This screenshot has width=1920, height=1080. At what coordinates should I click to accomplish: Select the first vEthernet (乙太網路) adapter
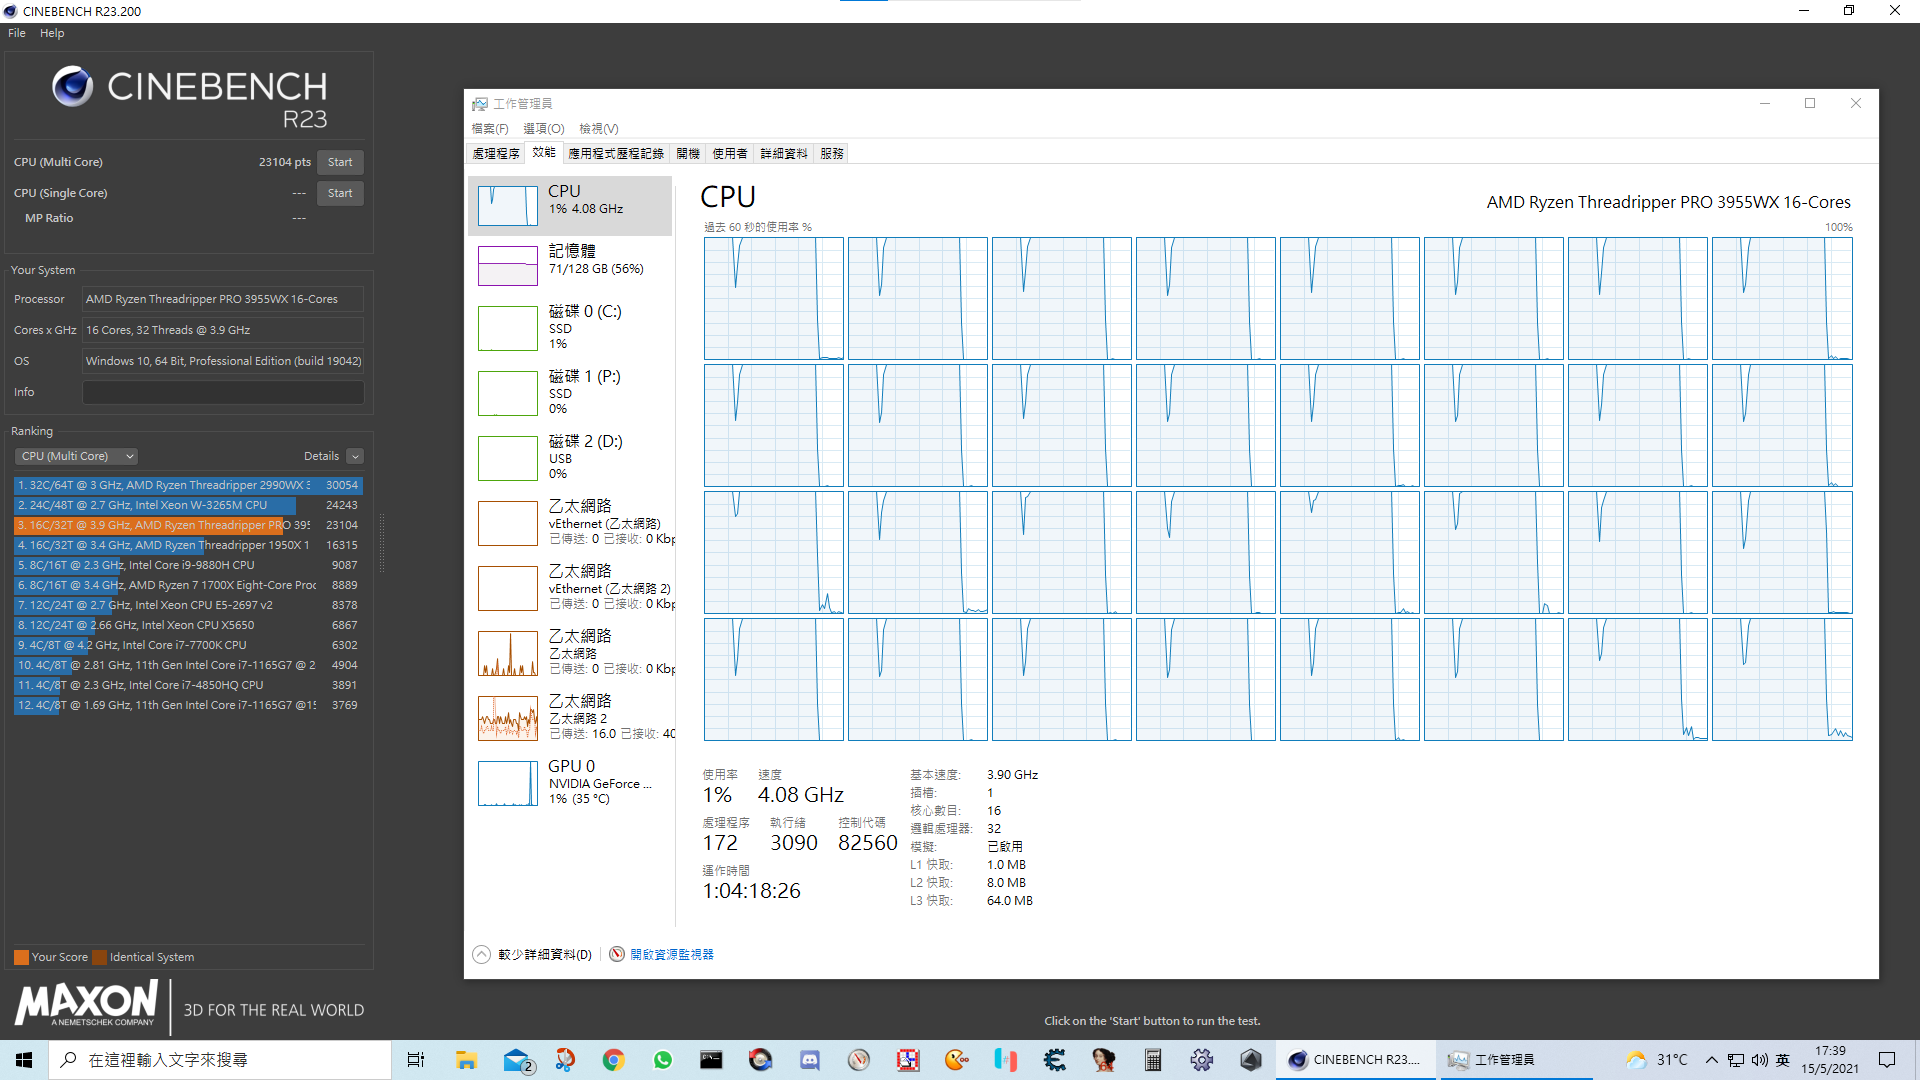(570, 523)
